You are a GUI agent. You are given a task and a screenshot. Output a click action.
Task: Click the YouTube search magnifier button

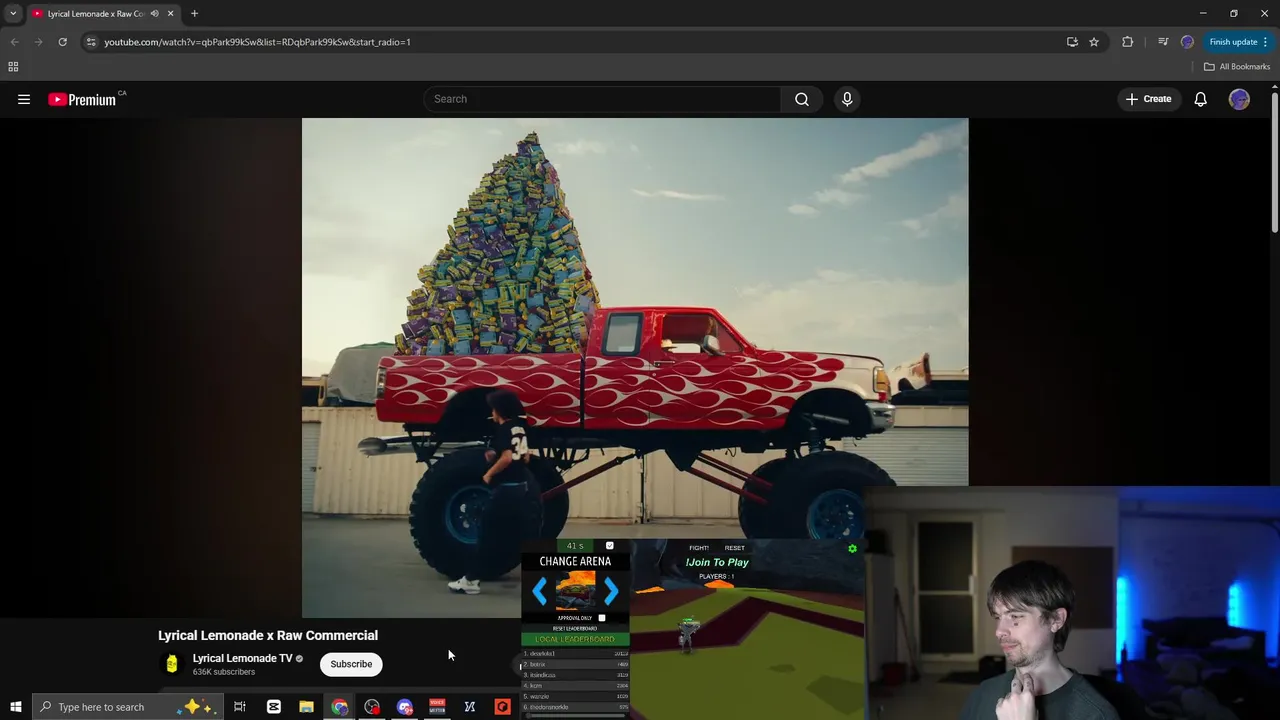(802, 99)
